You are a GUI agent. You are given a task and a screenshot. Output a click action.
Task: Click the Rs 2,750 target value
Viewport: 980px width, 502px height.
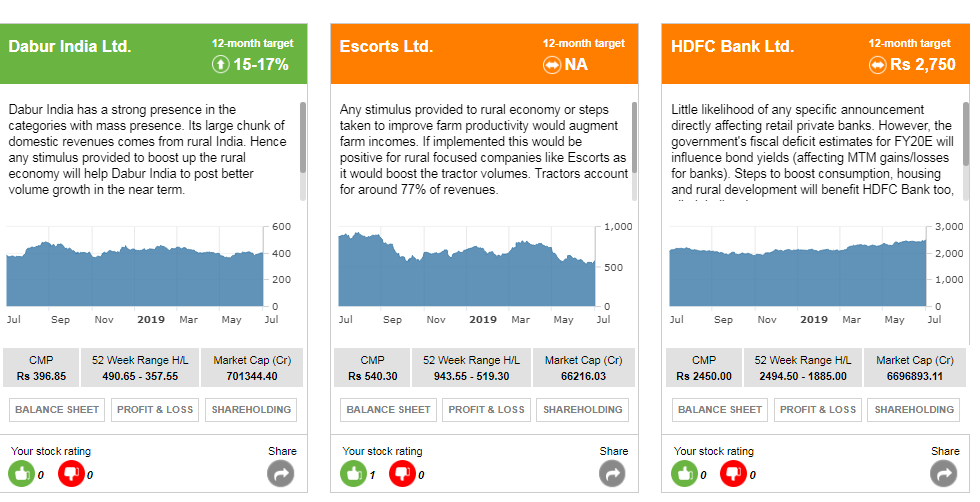[x=923, y=64]
